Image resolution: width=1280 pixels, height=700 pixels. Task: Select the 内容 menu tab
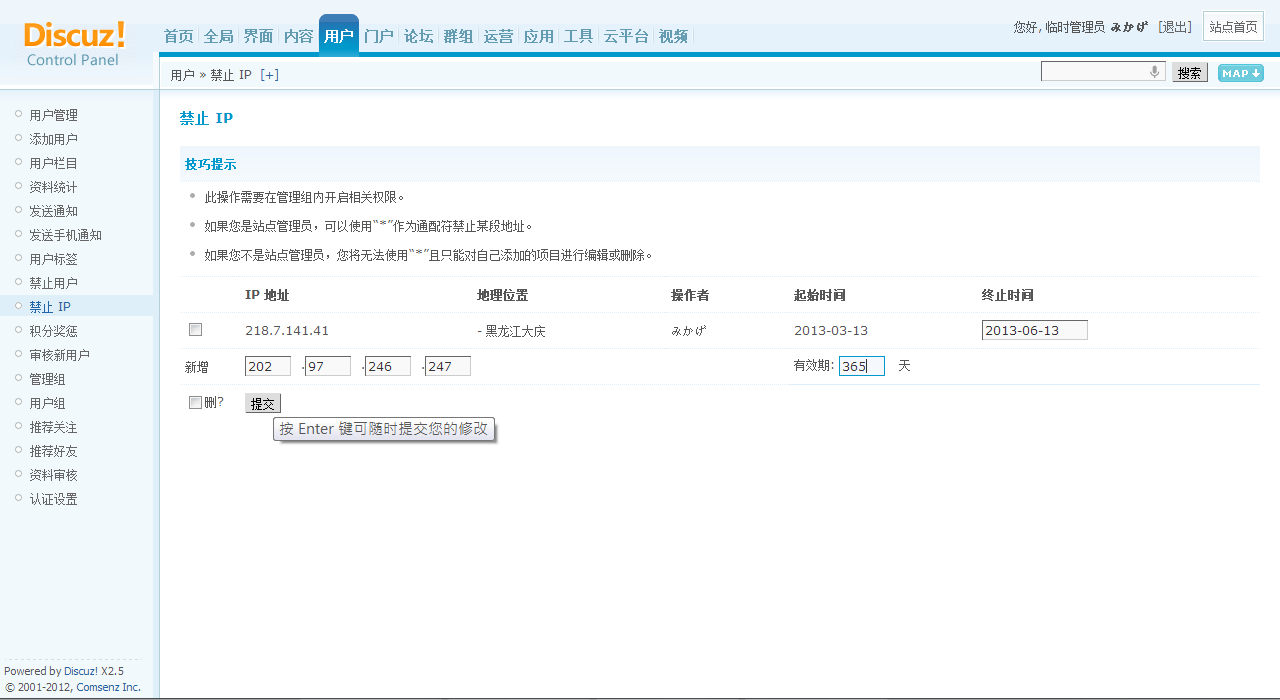click(299, 36)
